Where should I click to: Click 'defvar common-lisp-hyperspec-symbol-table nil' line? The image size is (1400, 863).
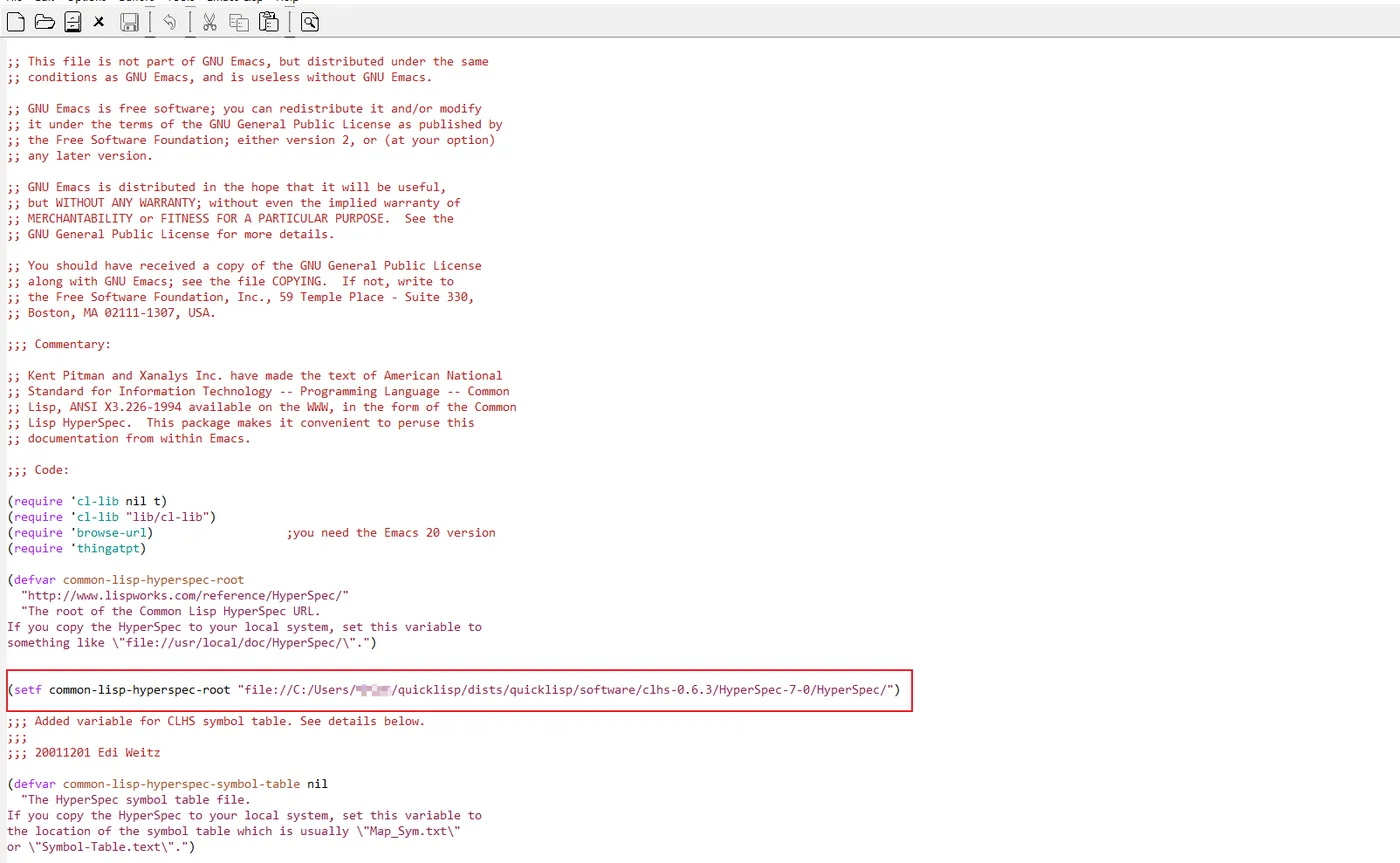point(167,784)
